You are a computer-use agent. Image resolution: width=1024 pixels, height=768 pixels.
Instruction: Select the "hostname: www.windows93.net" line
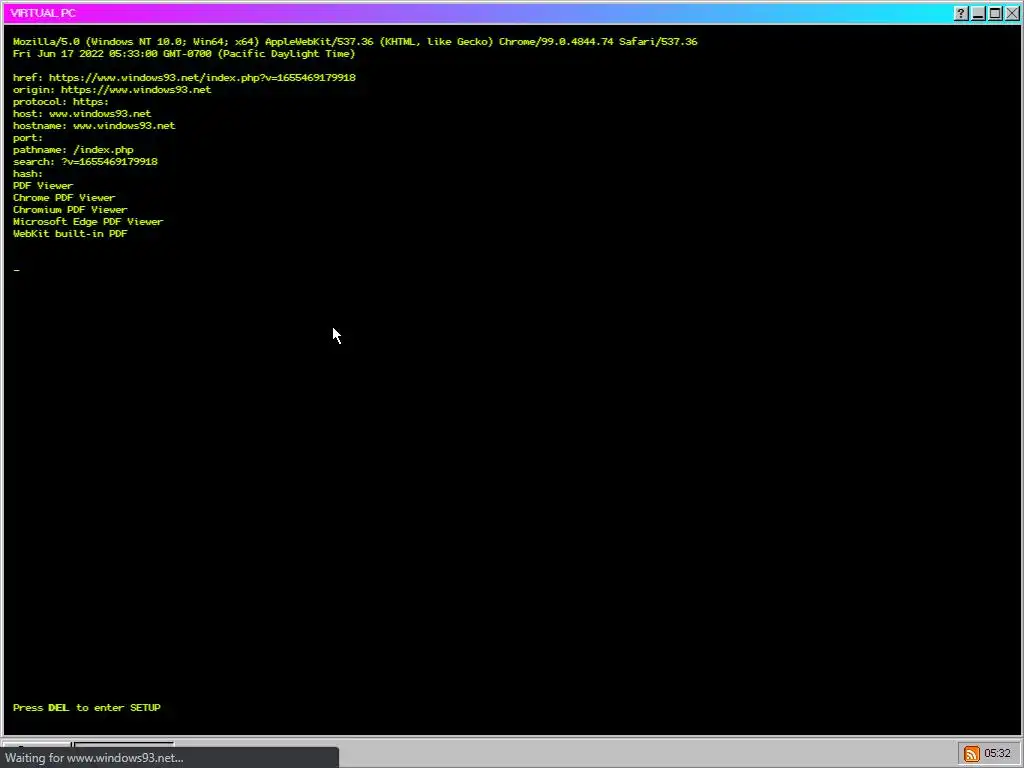(x=94, y=125)
